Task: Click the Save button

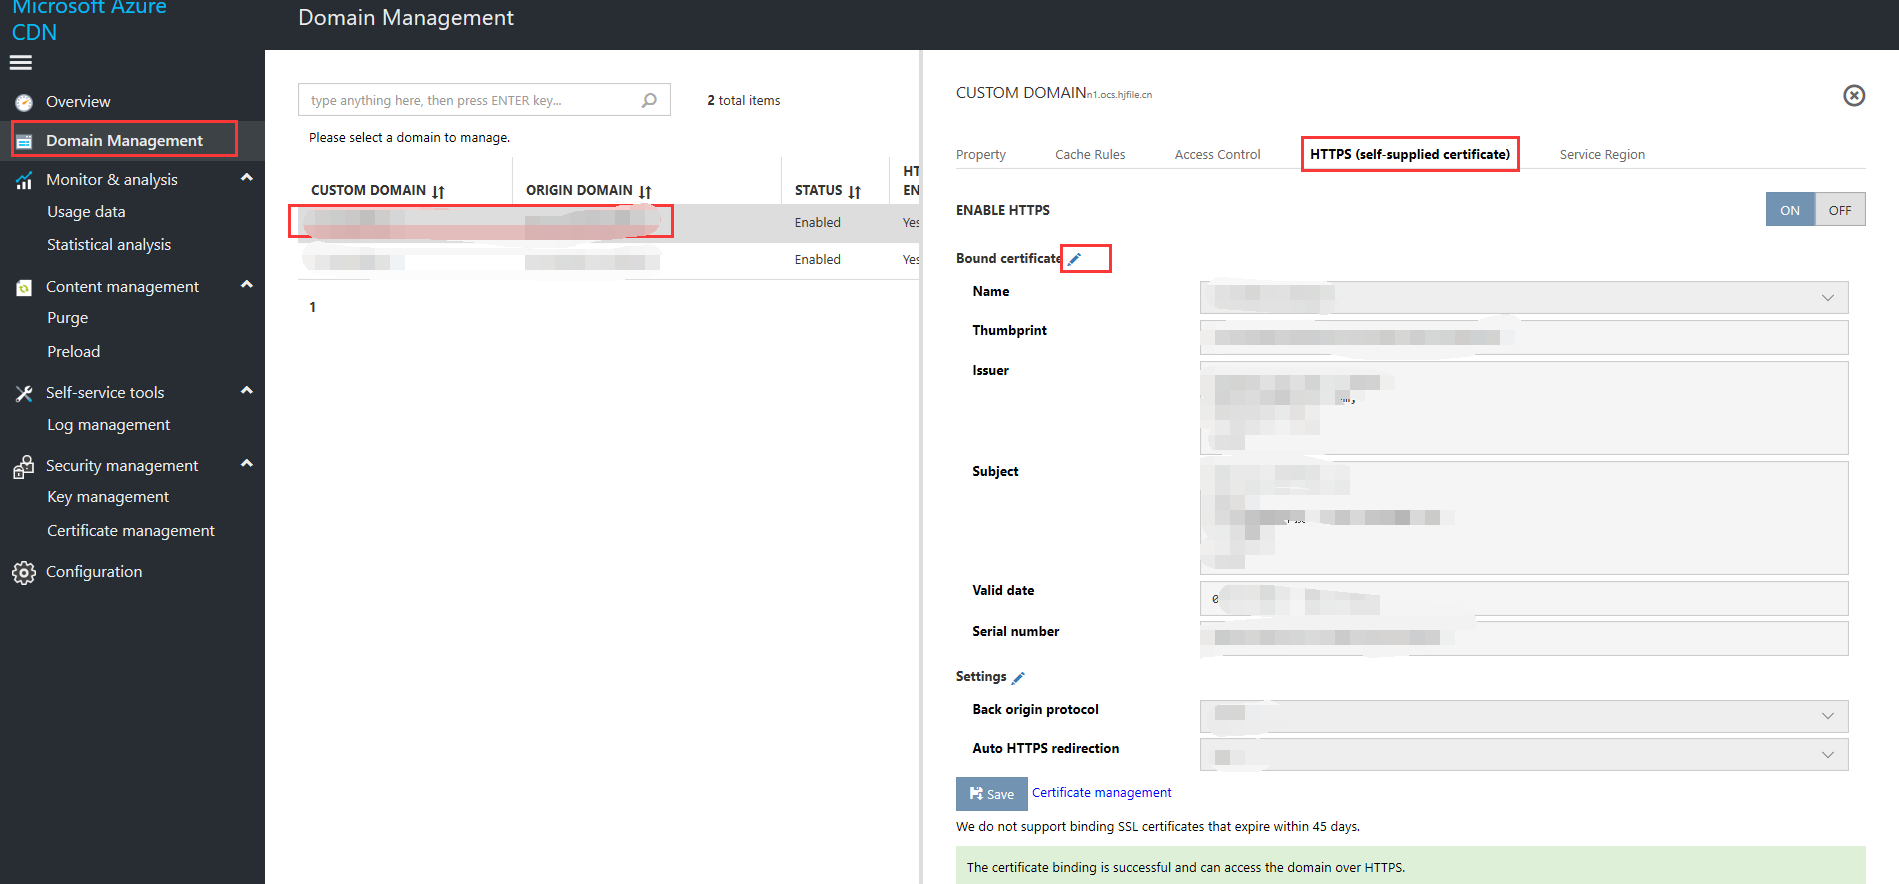Action: [x=991, y=794]
